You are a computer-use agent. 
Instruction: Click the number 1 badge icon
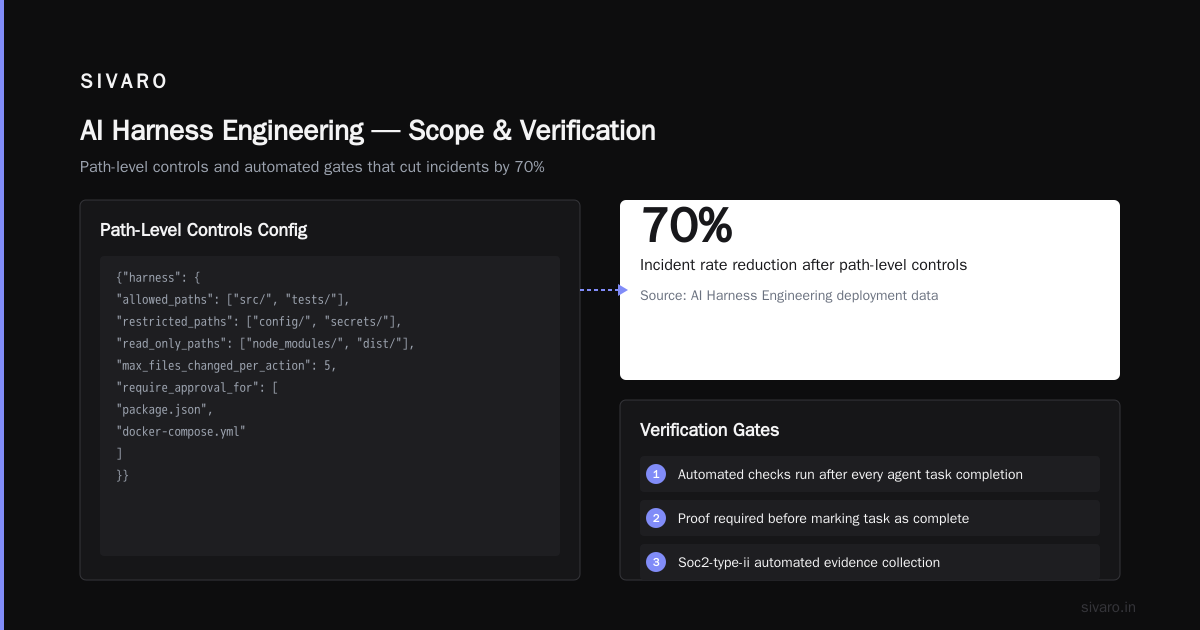tap(656, 474)
